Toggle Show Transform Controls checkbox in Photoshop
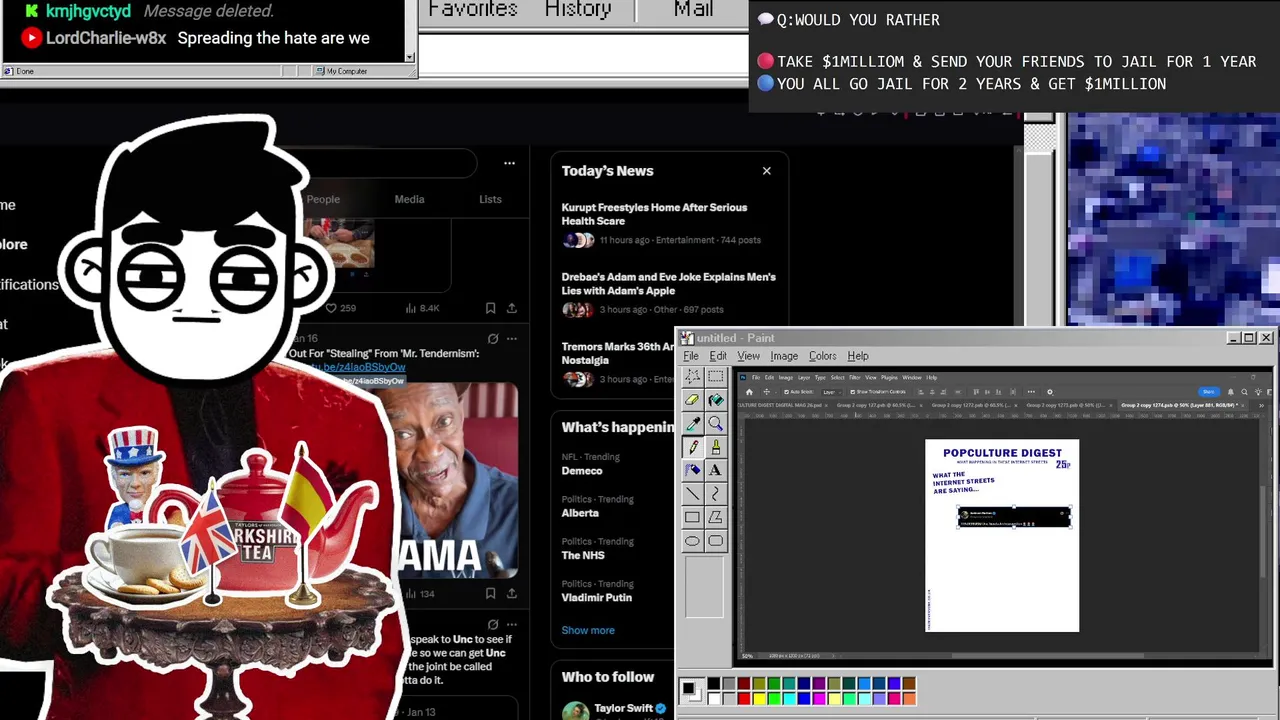 point(853,392)
